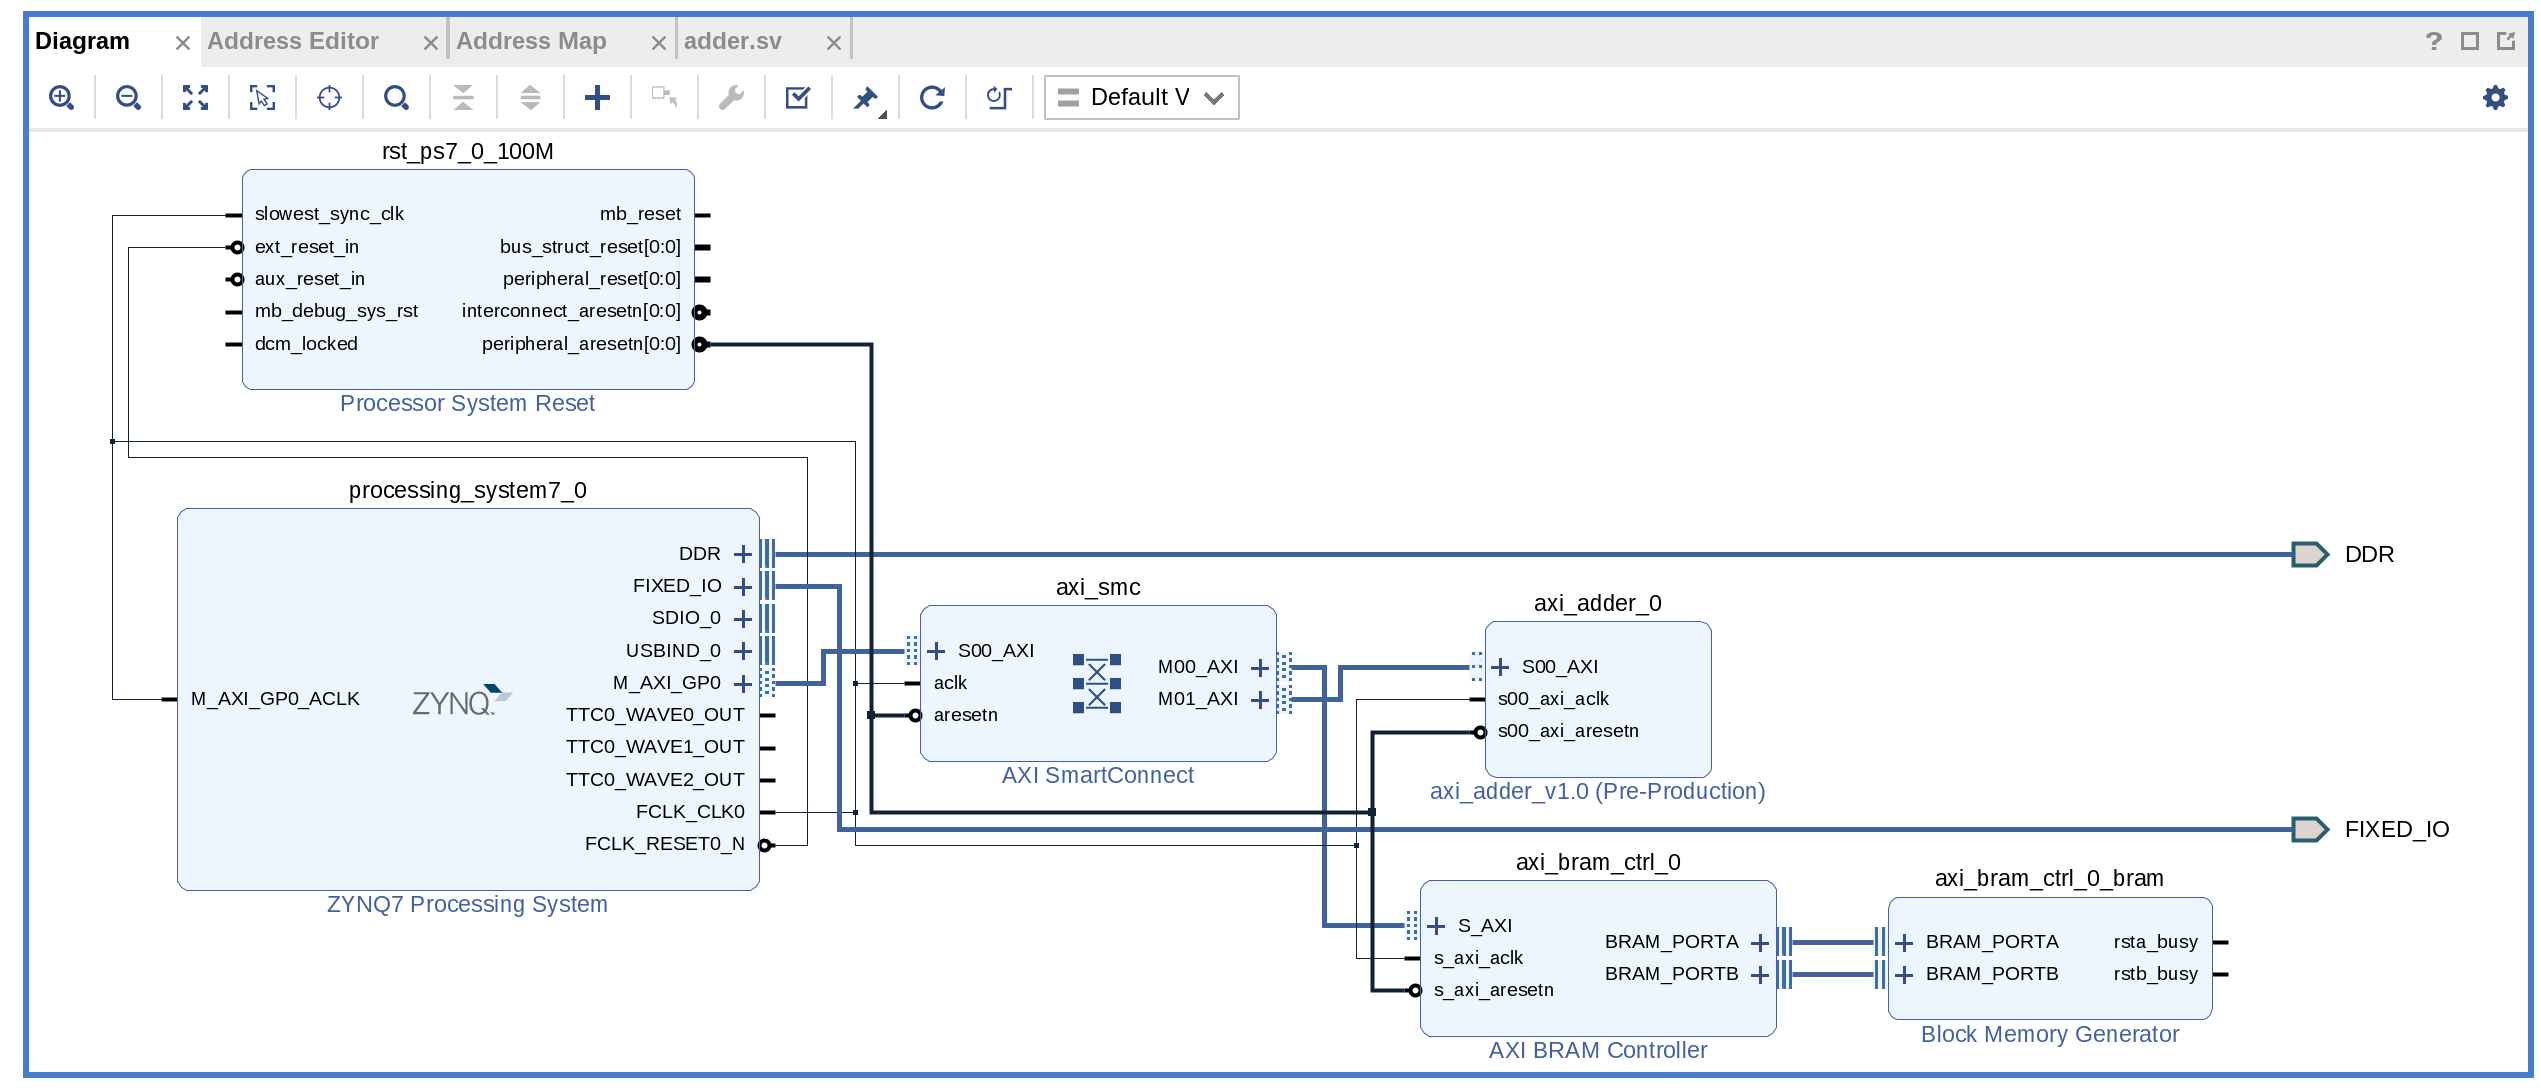Add IP using the plus toolbar icon
Viewport: 2541px width, 1091px height.
pos(596,97)
